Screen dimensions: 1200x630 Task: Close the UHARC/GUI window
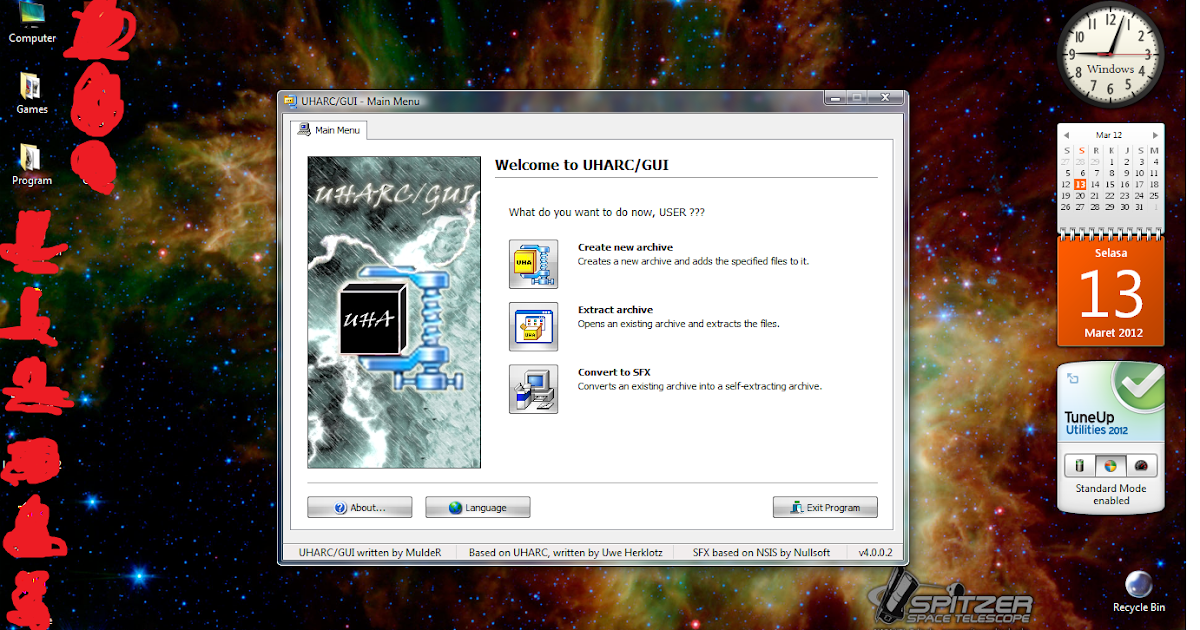[x=885, y=98]
